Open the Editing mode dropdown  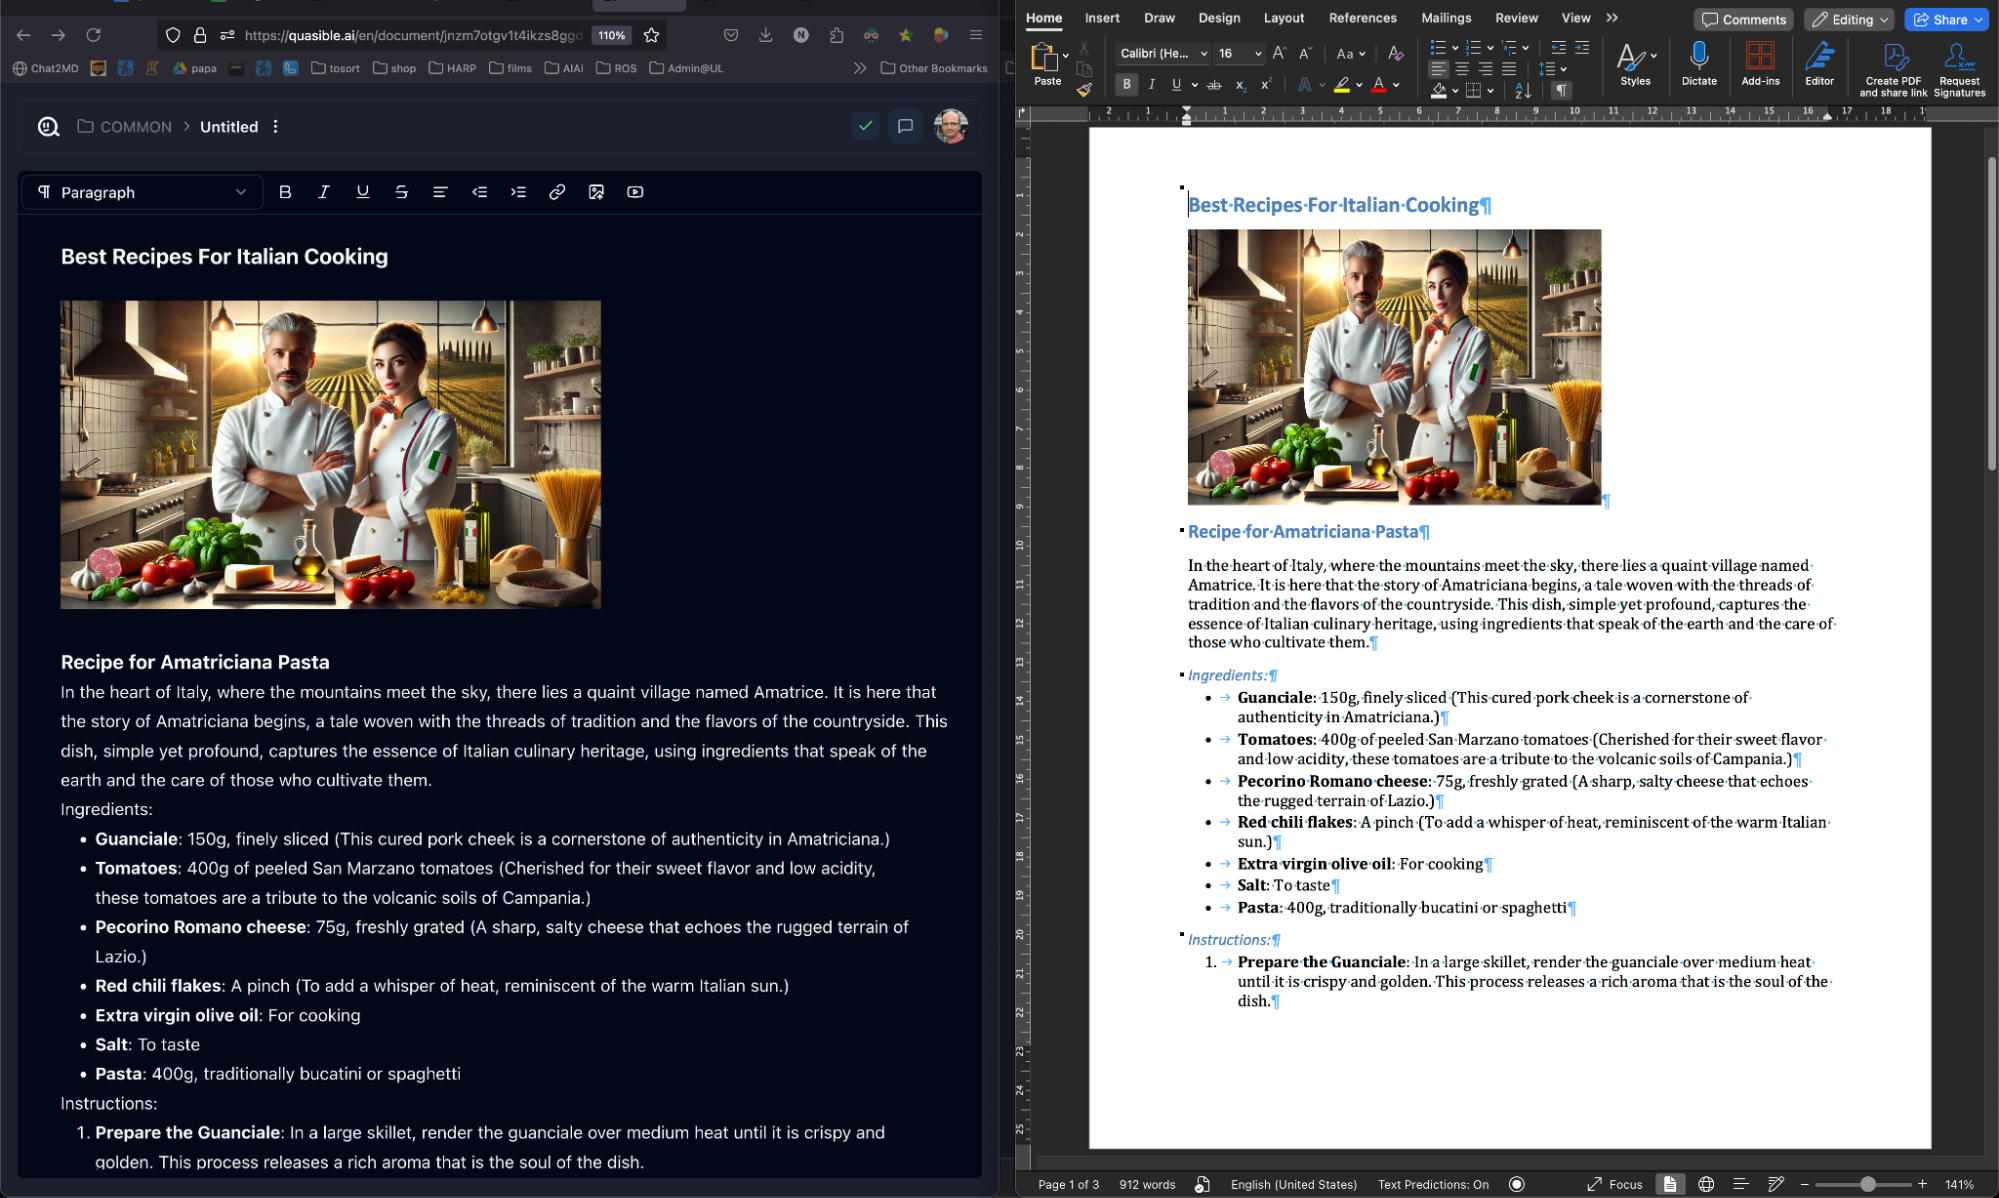pos(1849,19)
